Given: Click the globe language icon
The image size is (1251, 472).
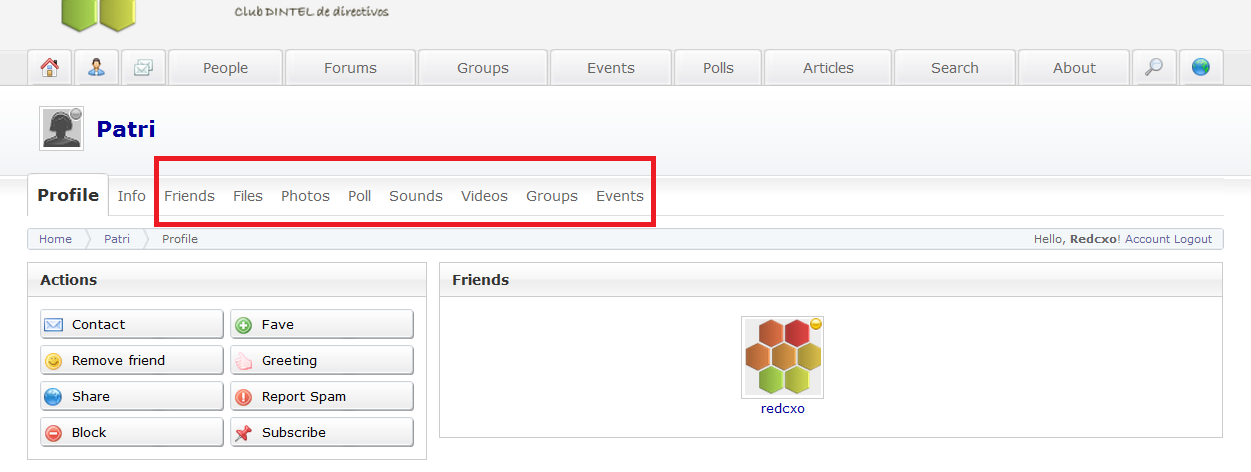Looking at the screenshot, I should 1201,68.
